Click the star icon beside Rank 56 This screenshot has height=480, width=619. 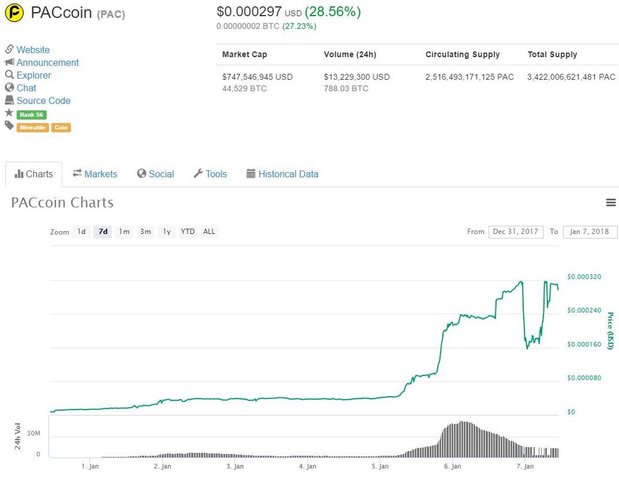9,113
